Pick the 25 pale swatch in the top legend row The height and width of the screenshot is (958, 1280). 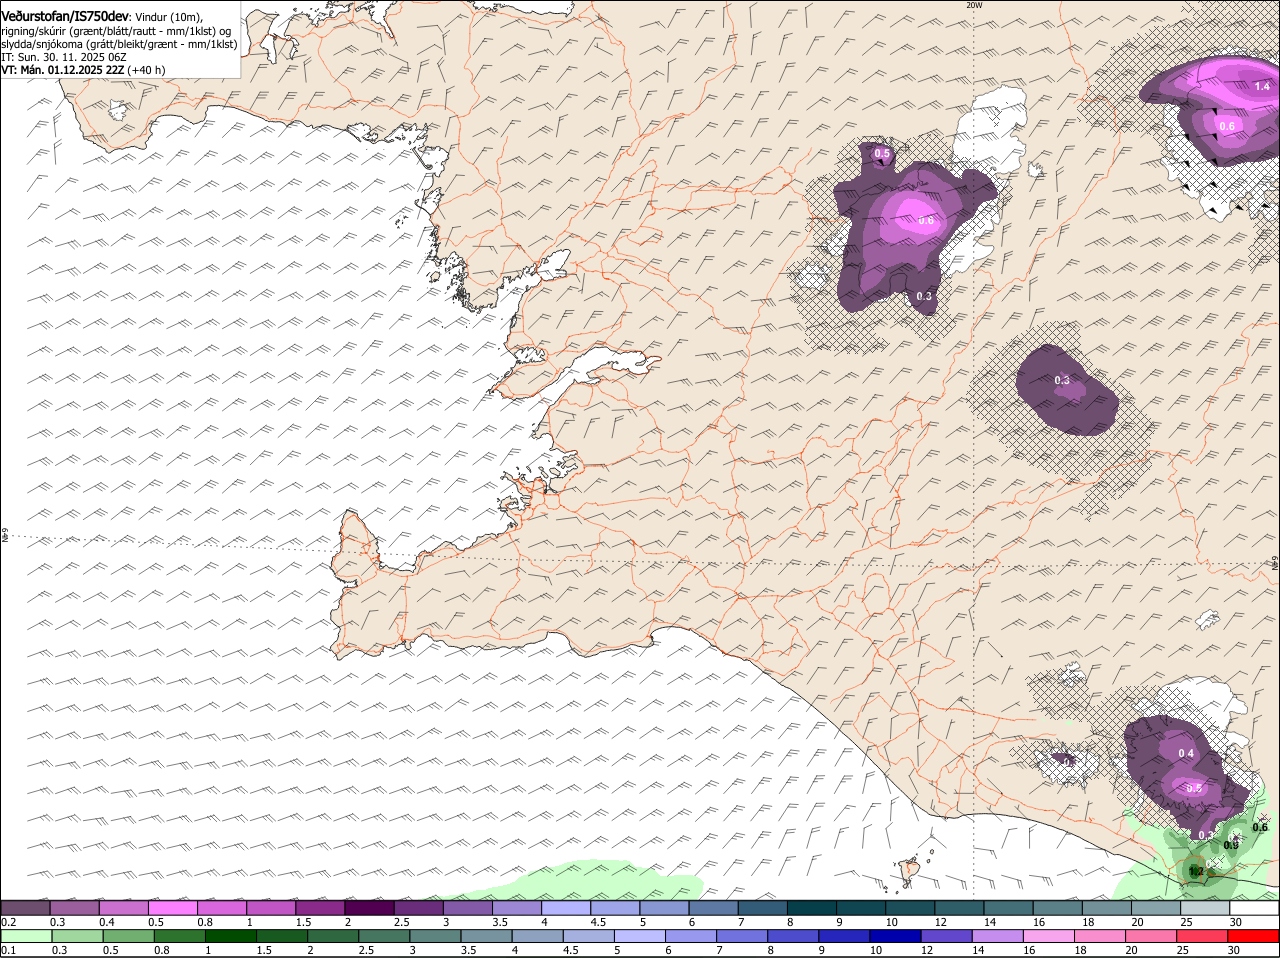click(x=1204, y=907)
